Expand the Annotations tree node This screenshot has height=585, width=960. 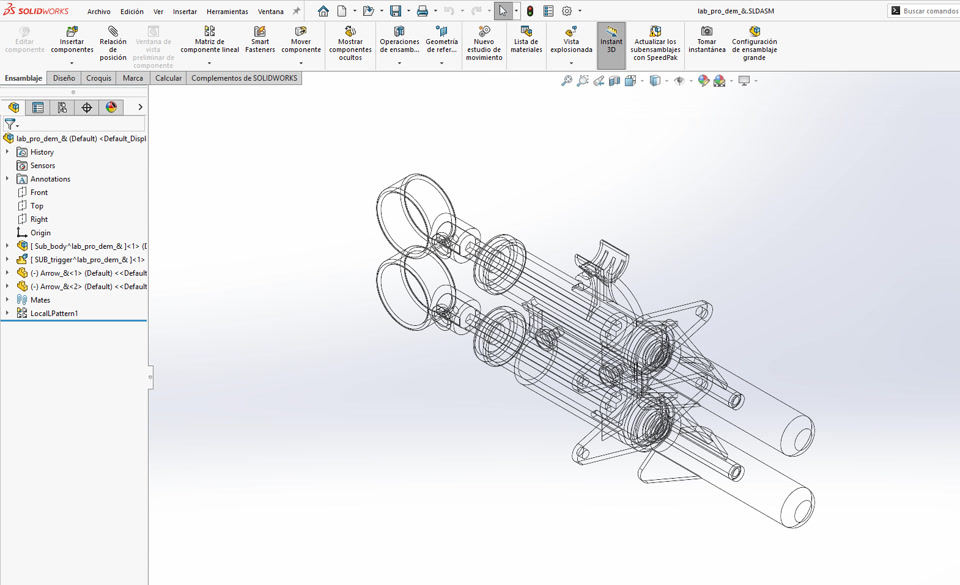click(7, 179)
